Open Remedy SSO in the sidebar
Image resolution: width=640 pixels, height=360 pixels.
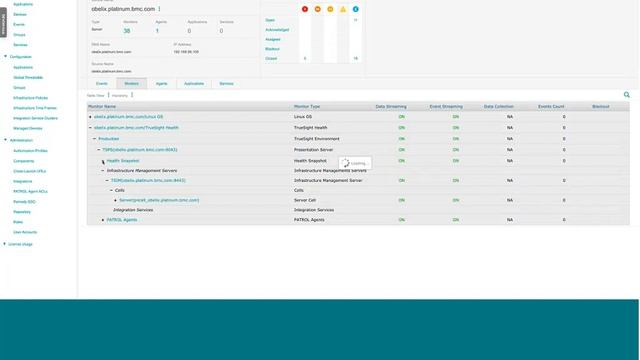coord(24,202)
